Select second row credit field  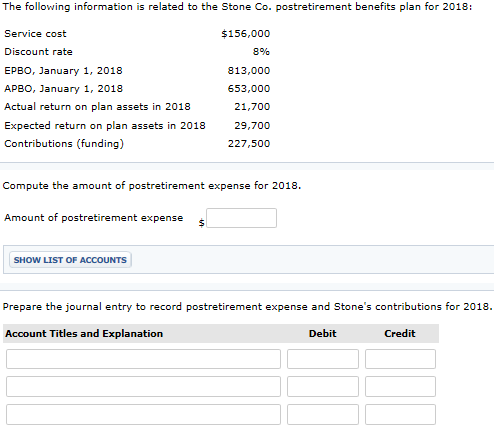coord(400,387)
